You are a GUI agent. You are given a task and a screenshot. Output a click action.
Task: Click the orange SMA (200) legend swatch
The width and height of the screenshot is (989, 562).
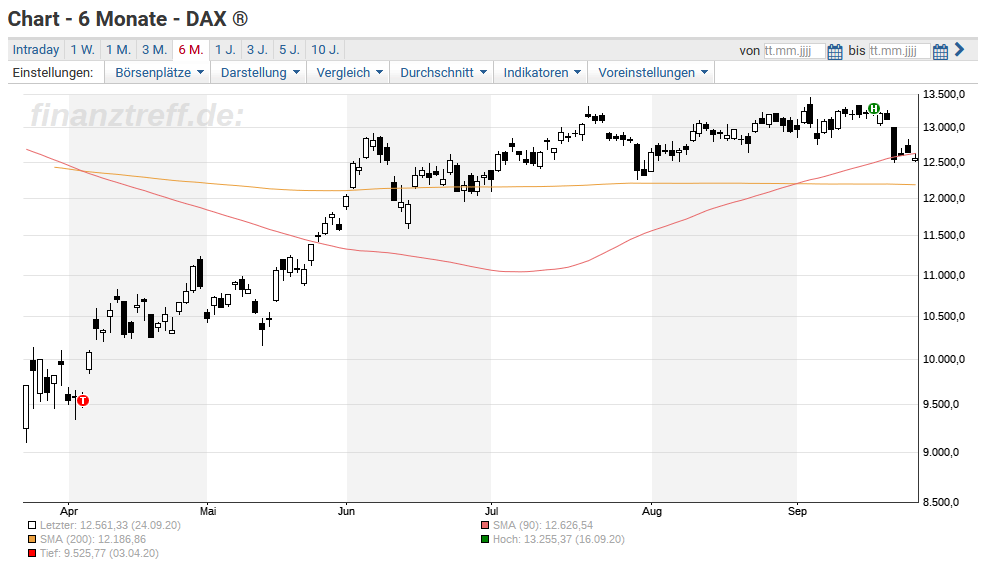(x=32, y=539)
